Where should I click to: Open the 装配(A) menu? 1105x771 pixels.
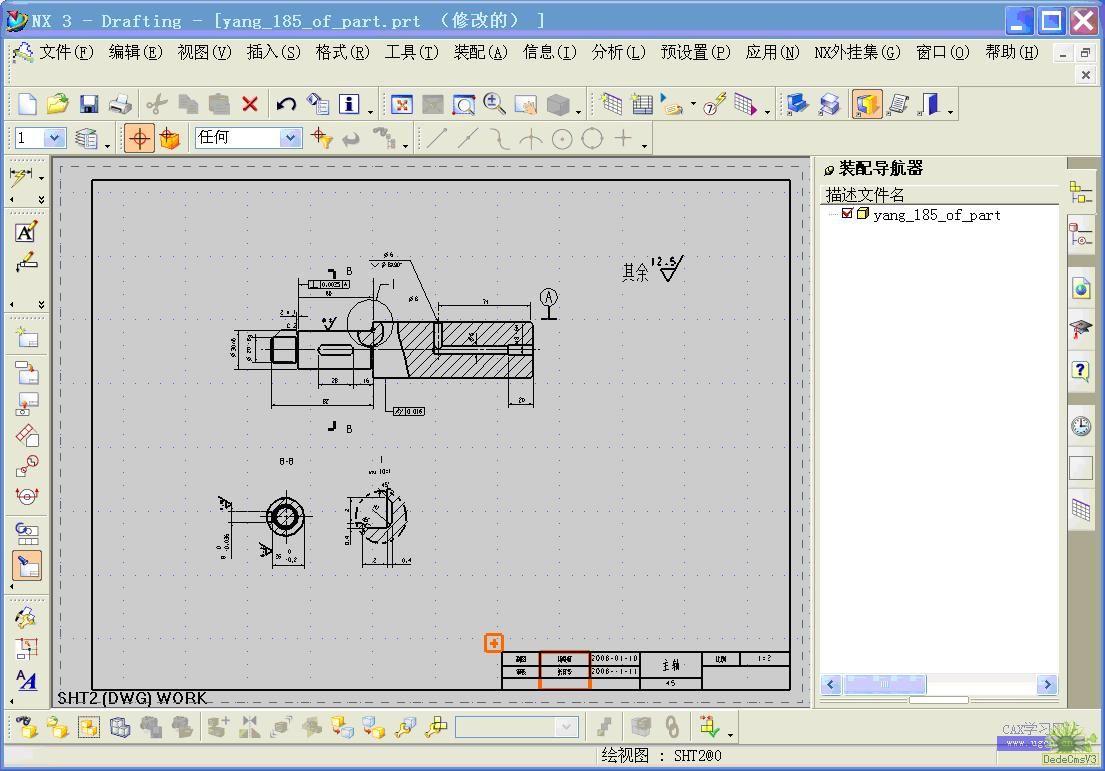(x=480, y=52)
